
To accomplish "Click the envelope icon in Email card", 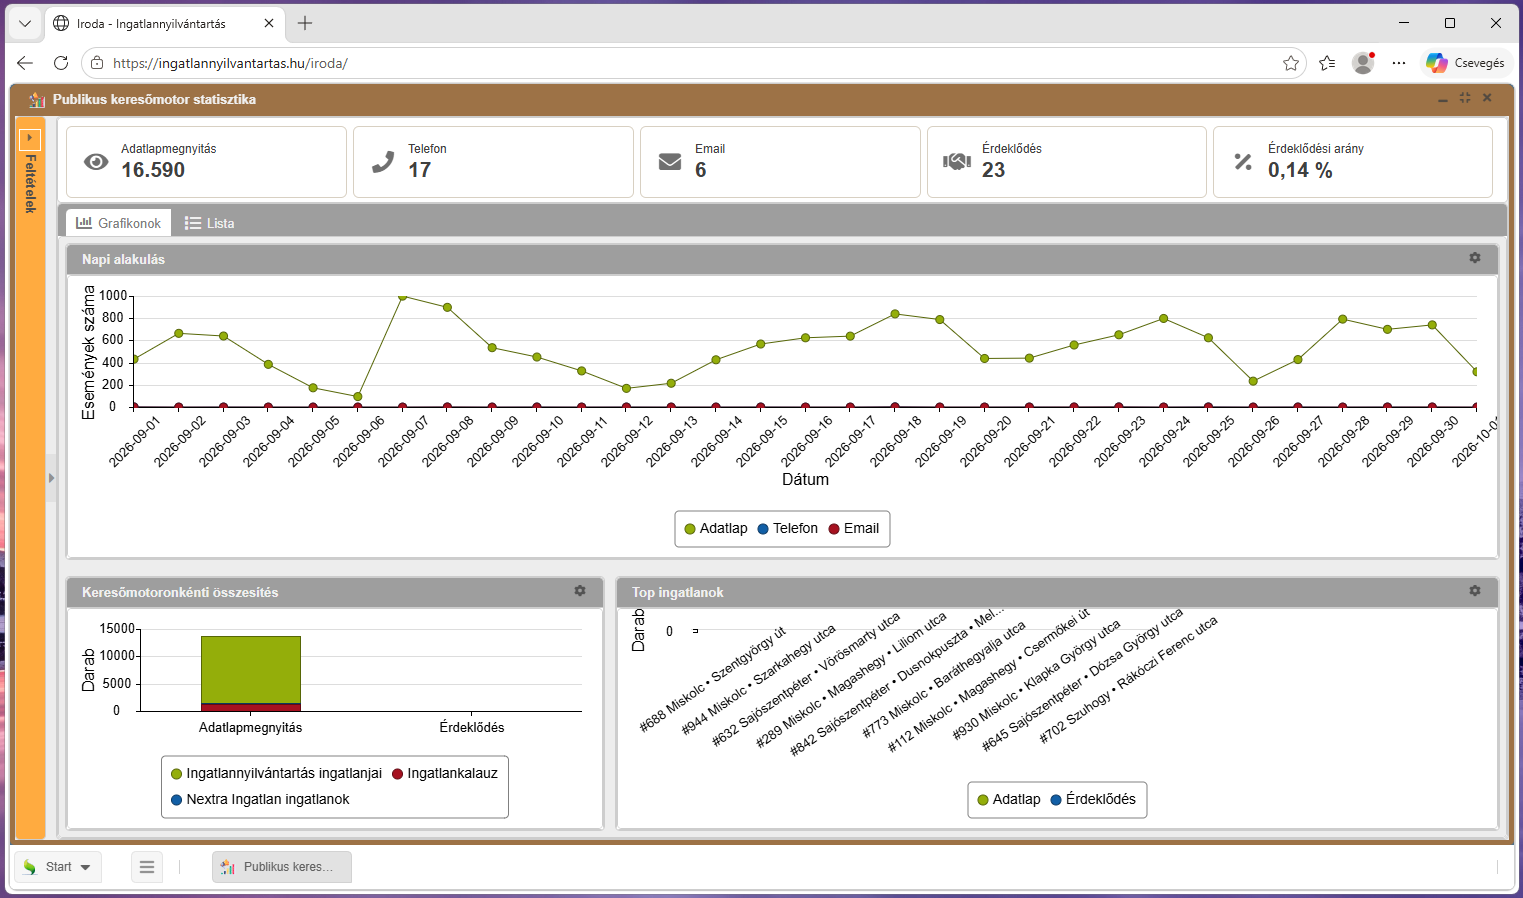I will pos(670,162).
